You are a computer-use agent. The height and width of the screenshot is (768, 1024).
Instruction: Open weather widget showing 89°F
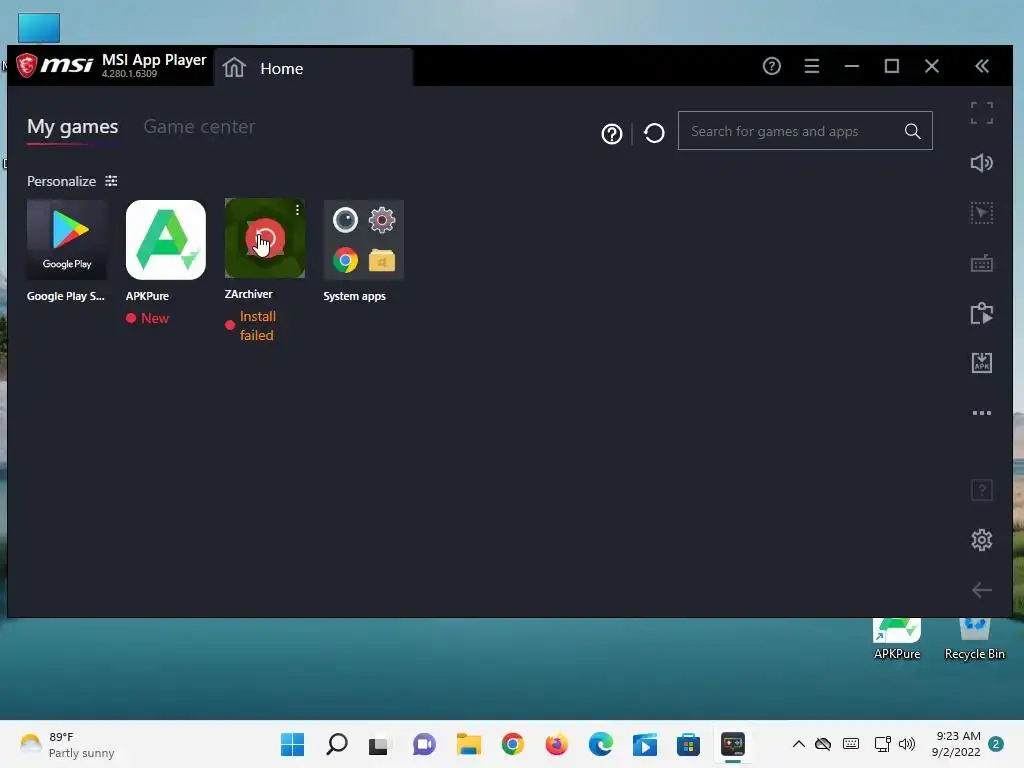[67, 744]
